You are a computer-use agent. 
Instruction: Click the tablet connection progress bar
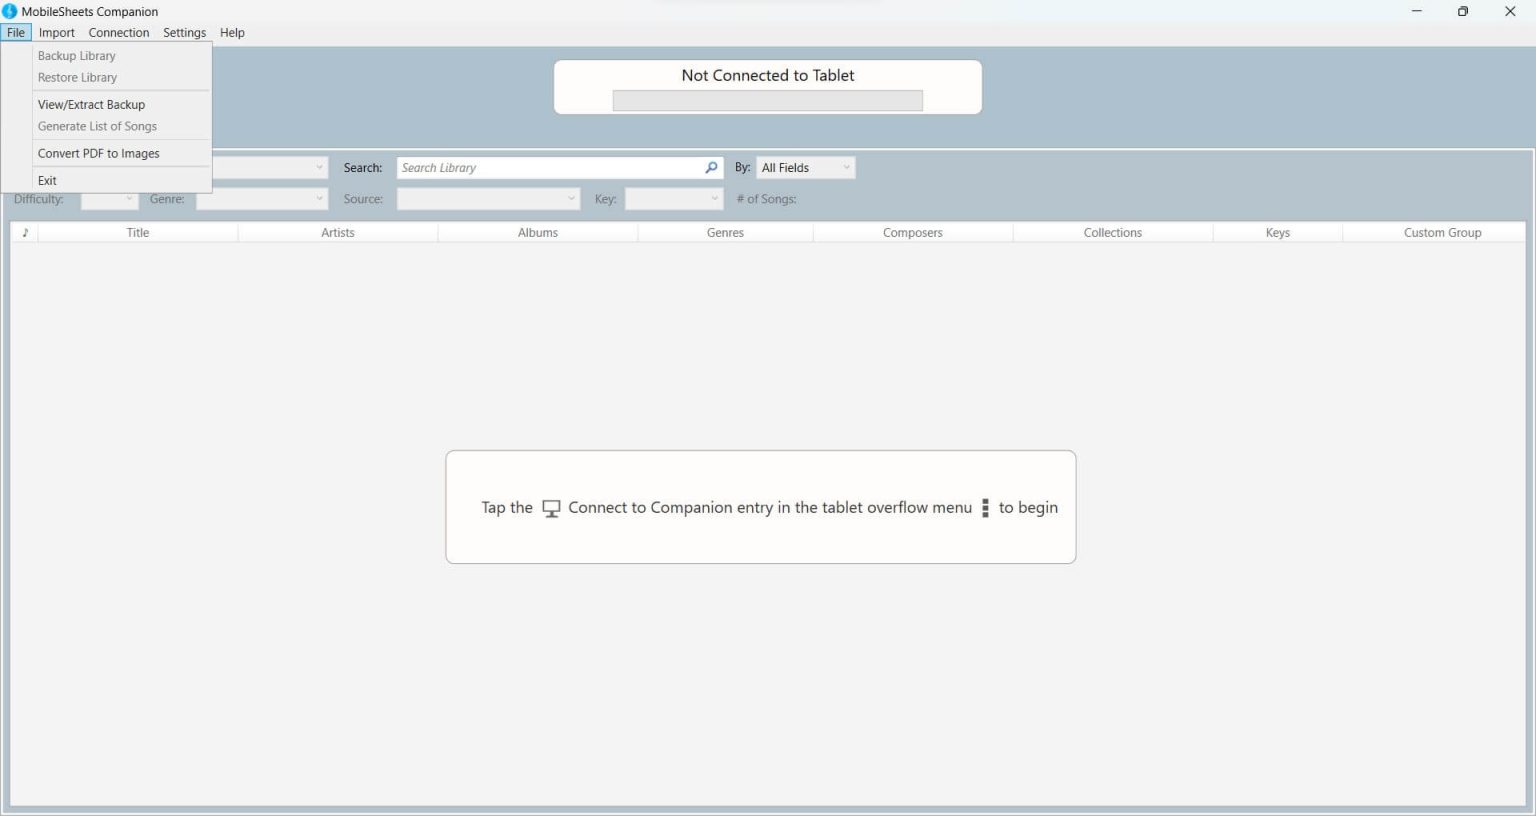pyautogui.click(x=767, y=100)
